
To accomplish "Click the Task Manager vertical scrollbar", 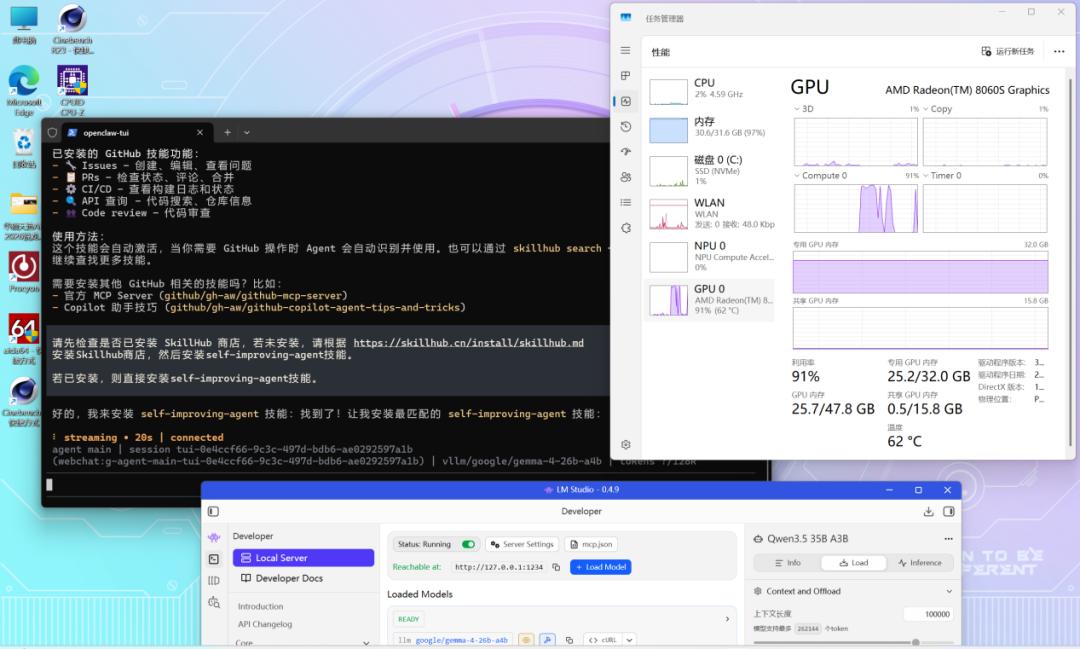I will click(1070, 262).
